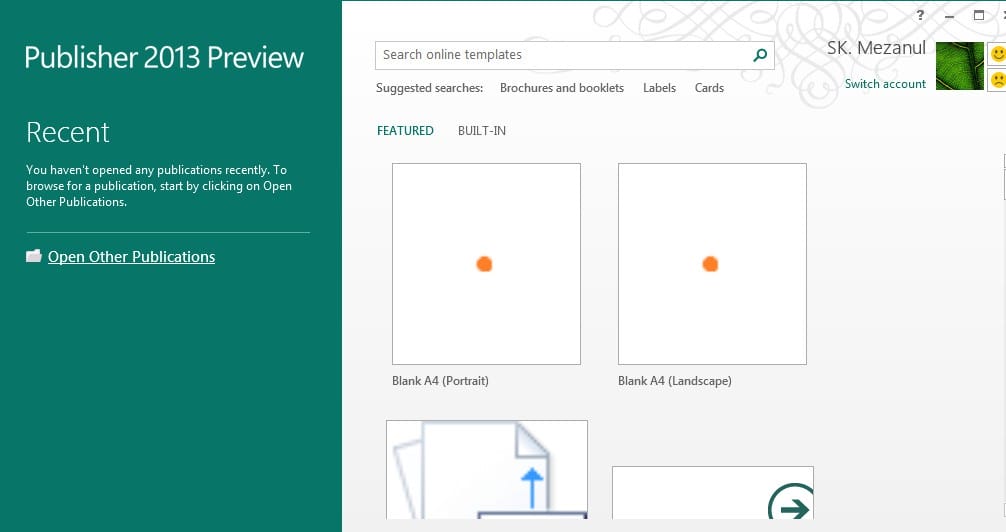Click the Blank A4 (Landscape) label
The height and width of the screenshot is (532, 1006).
click(x=674, y=381)
